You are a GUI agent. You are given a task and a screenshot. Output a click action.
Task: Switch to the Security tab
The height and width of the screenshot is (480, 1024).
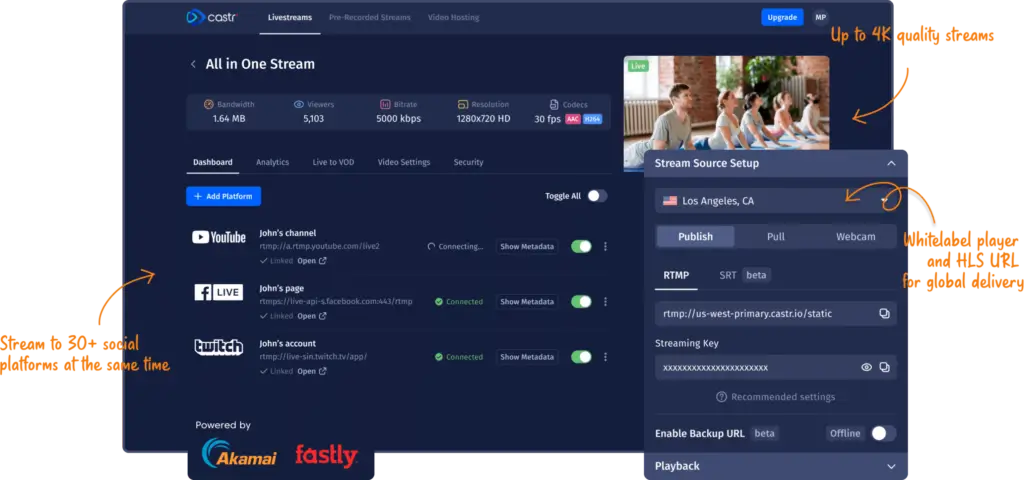click(469, 162)
